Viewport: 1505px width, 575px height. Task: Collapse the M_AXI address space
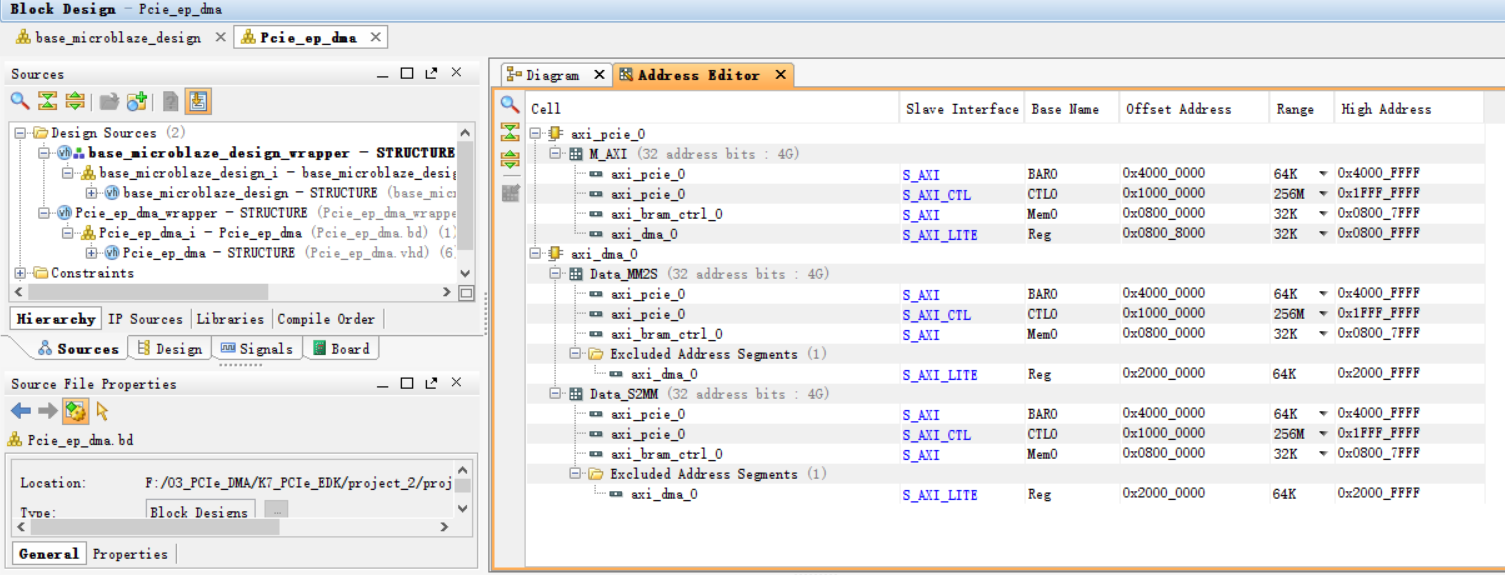click(x=555, y=154)
